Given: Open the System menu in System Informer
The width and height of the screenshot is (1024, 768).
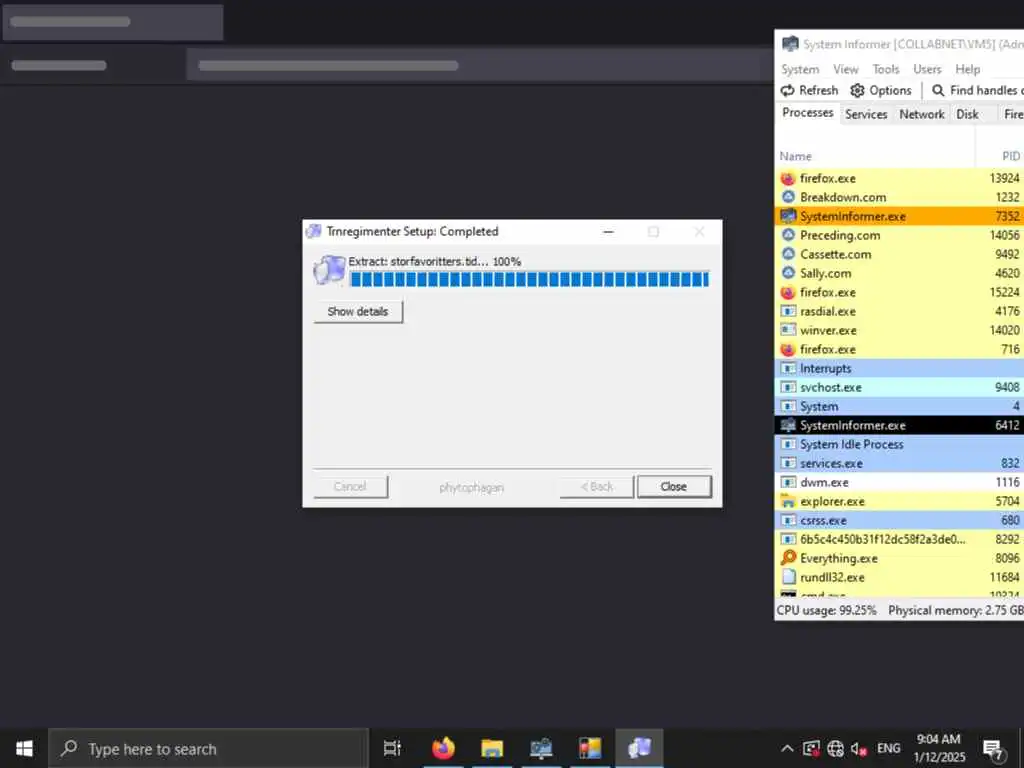Looking at the screenshot, I should 800,69.
